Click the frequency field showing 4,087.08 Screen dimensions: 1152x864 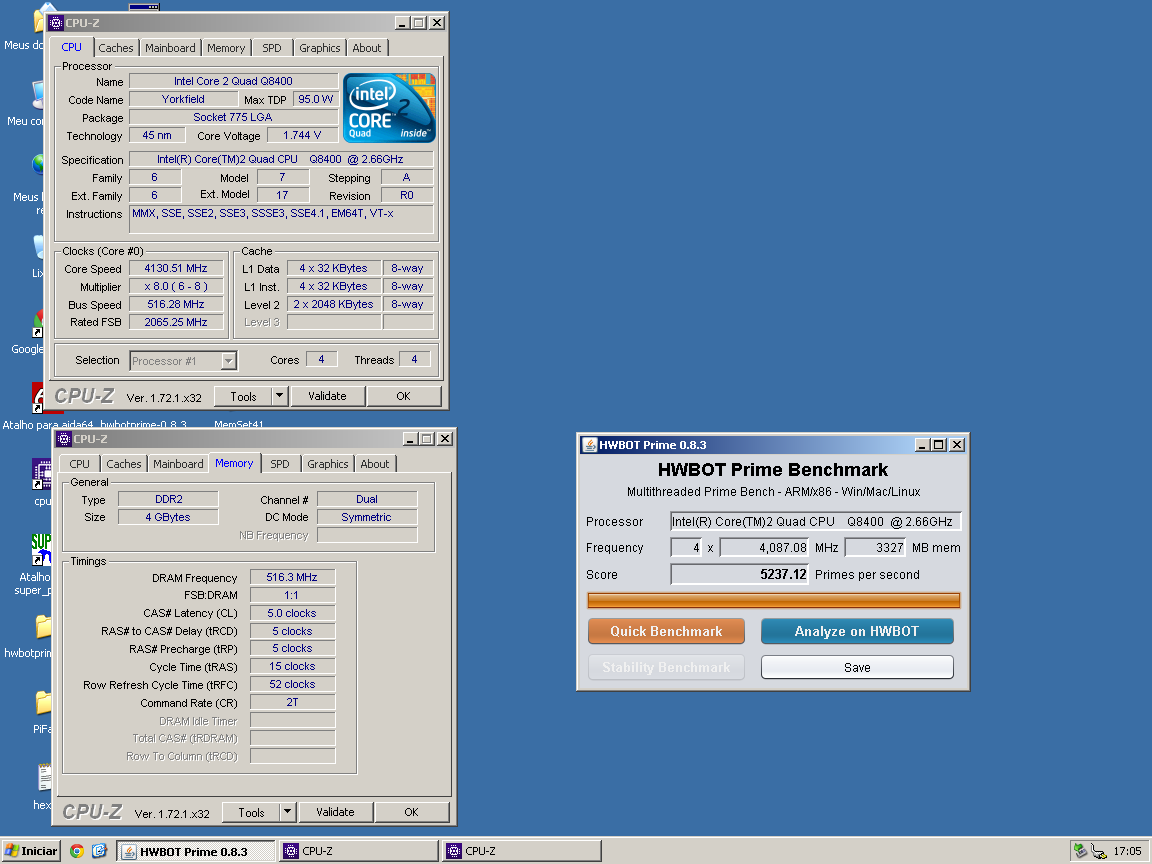(764, 547)
